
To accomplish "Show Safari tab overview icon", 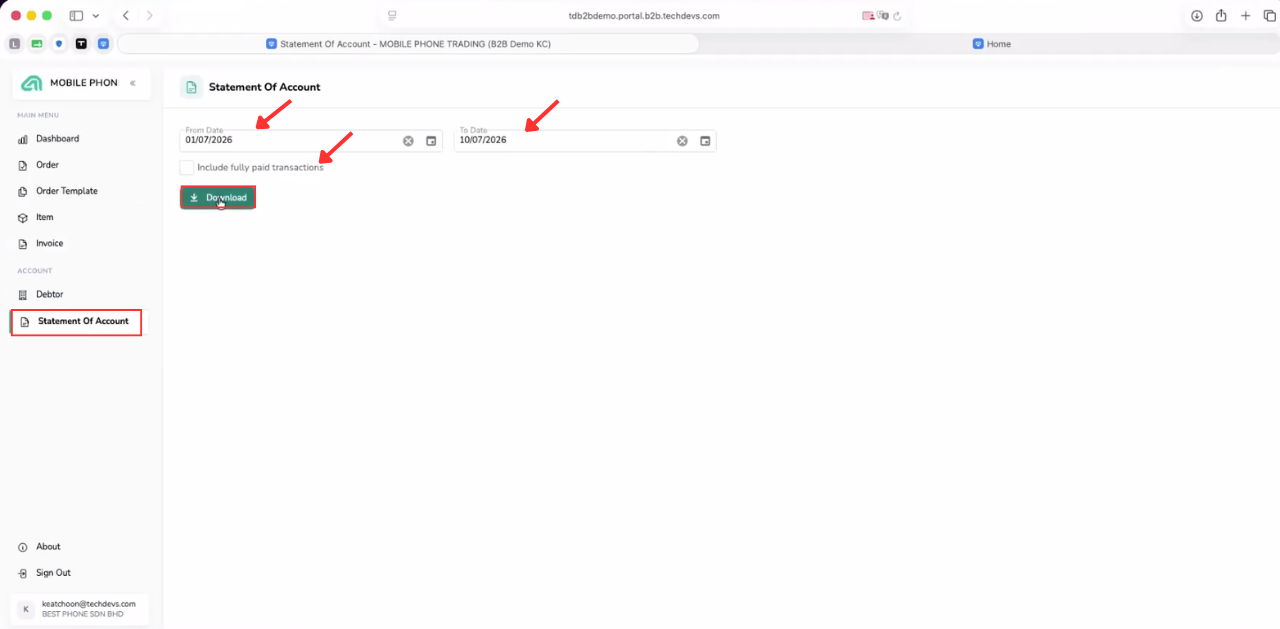I will pyautogui.click(x=1270, y=16).
